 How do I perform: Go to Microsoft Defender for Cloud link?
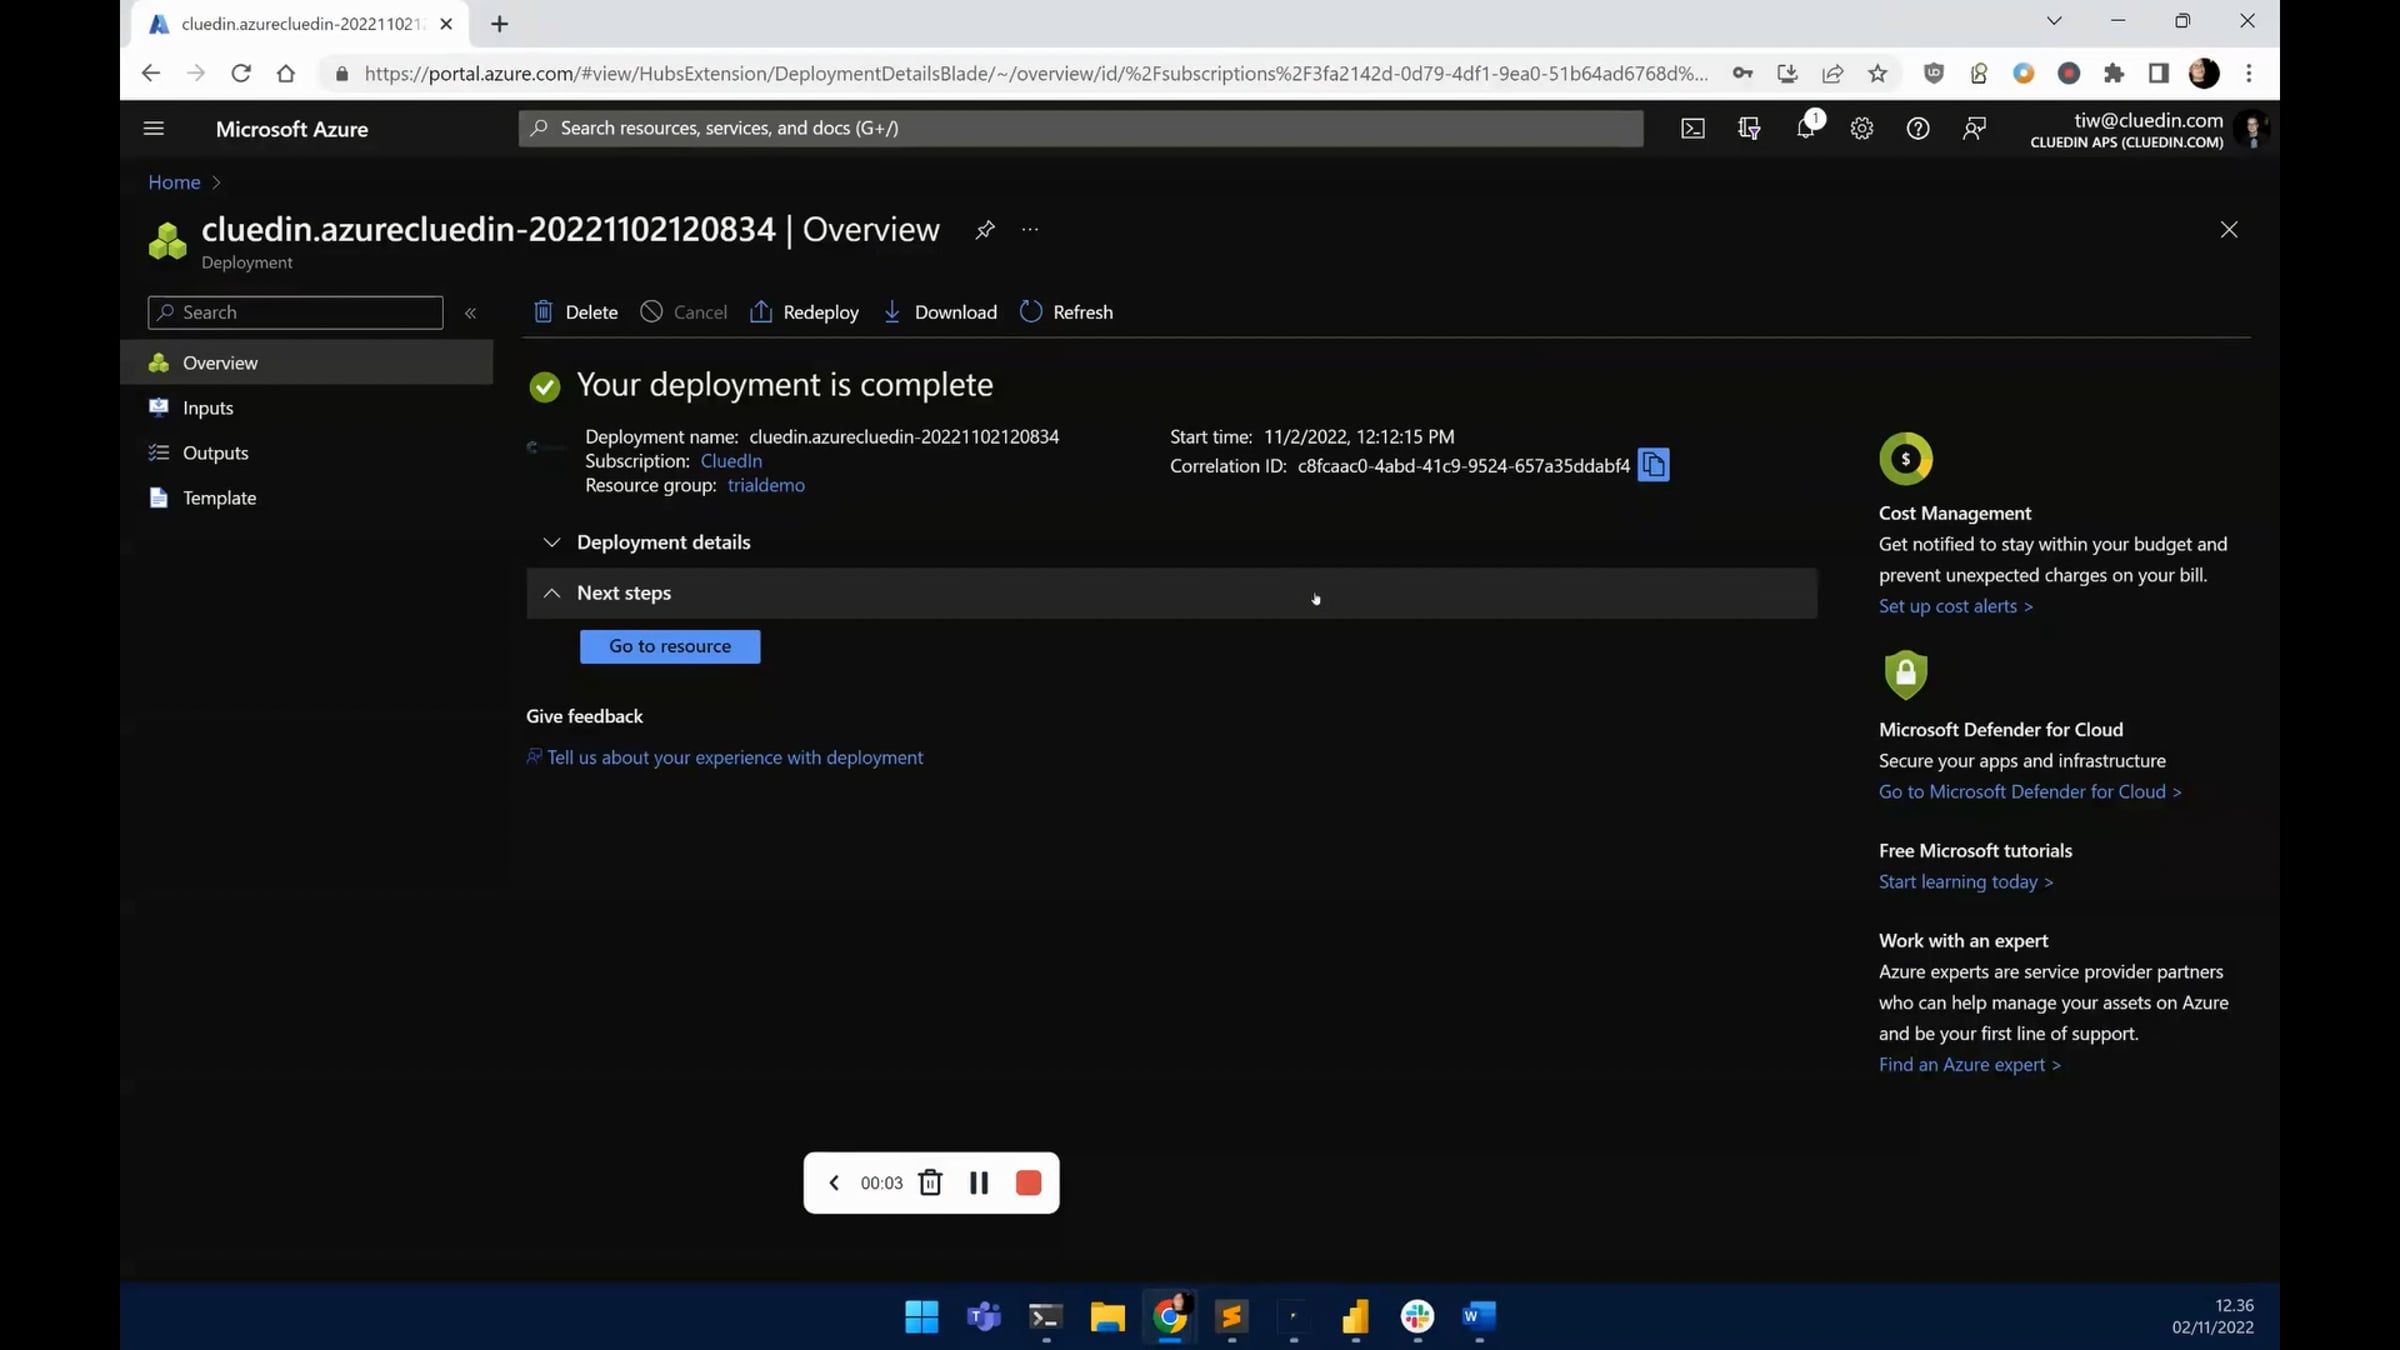[x=2029, y=792]
